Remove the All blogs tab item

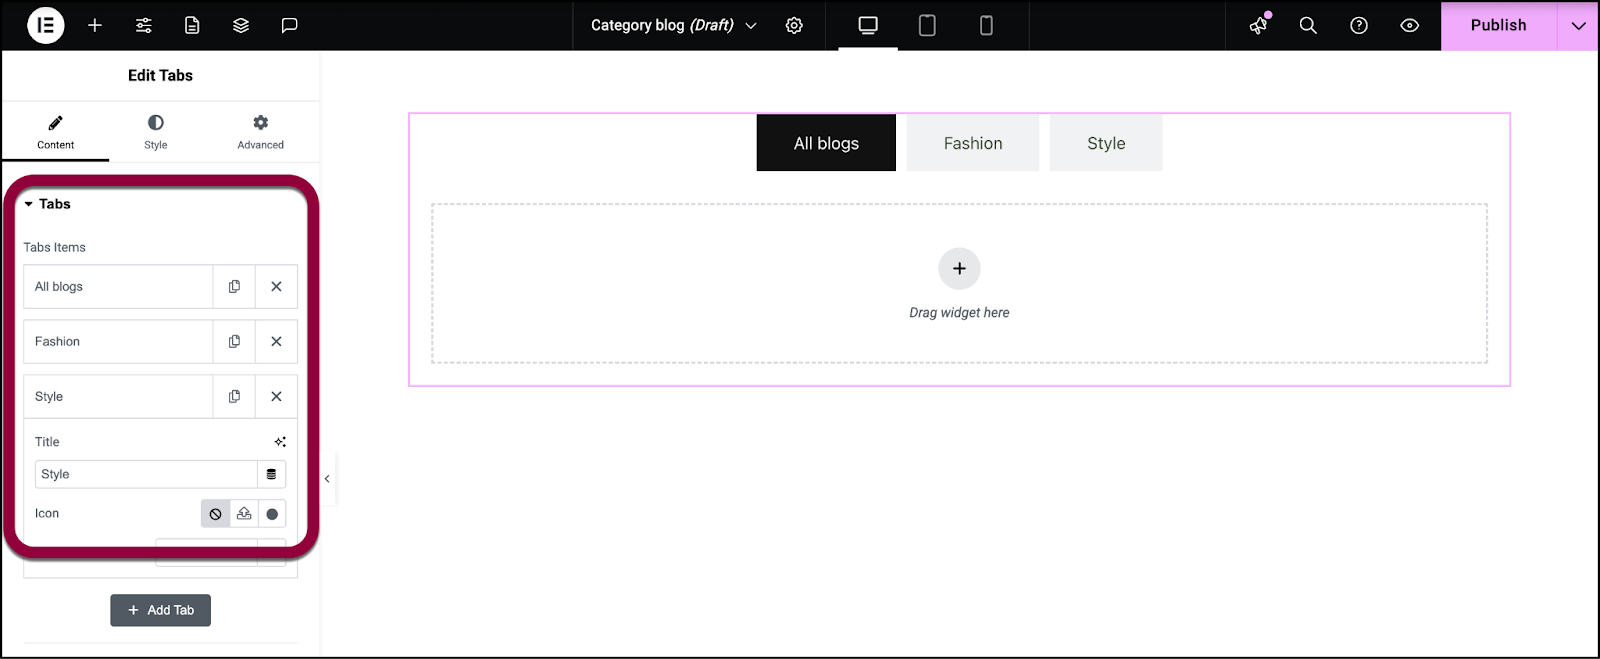276,286
